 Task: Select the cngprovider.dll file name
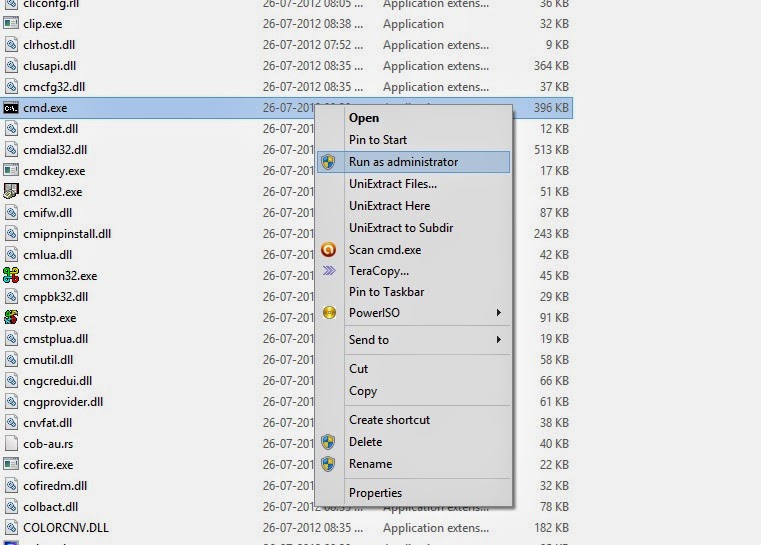[63, 402]
